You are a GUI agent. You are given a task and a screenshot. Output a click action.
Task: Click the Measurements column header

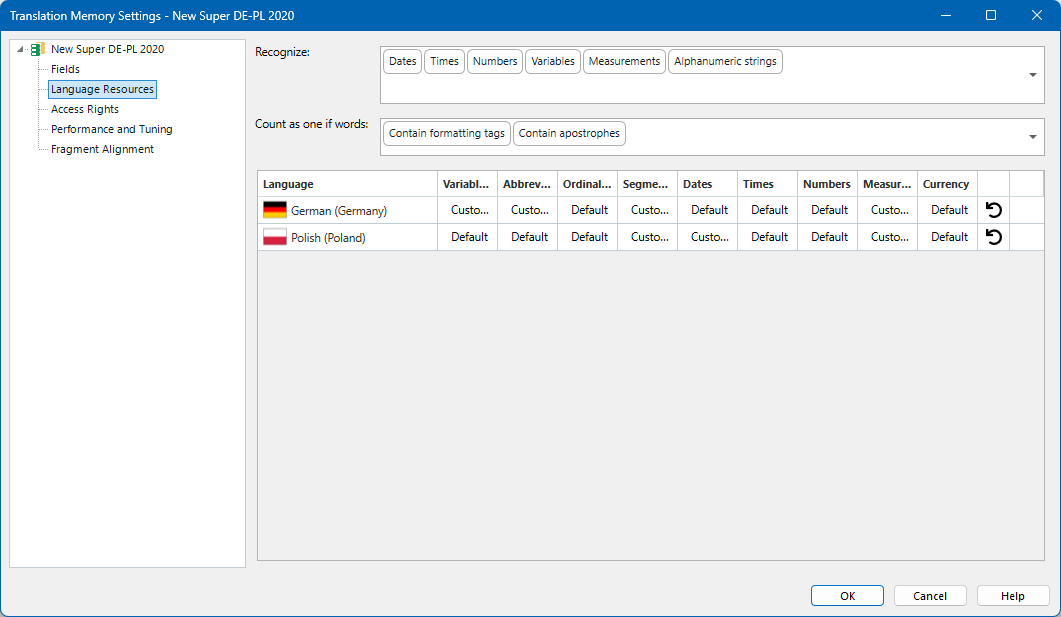pyautogui.click(x=887, y=184)
